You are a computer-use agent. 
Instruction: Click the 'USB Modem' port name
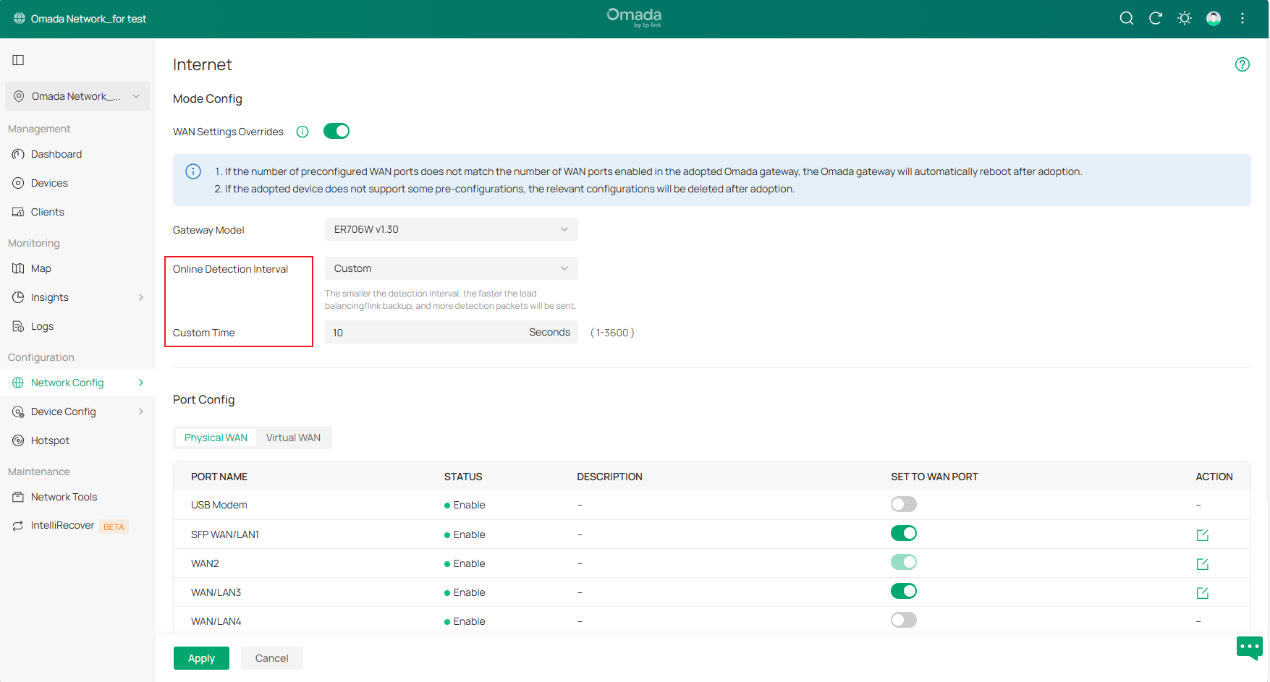pyautogui.click(x=219, y=505)
